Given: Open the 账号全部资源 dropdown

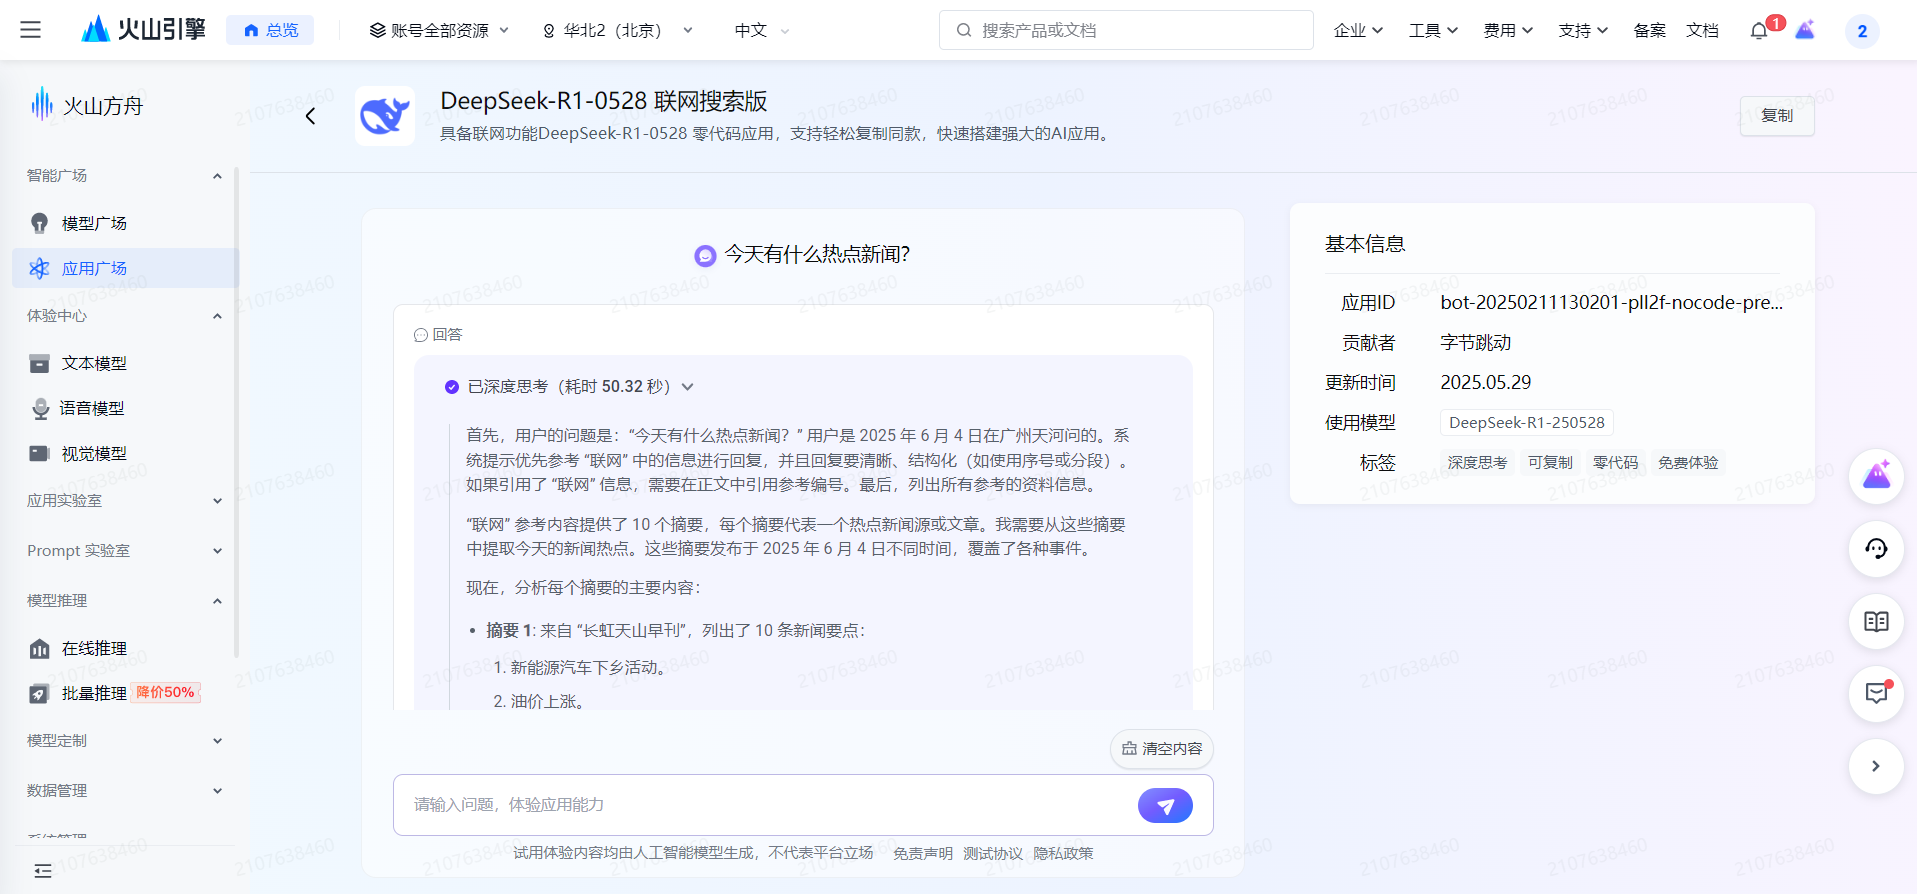Looking at the screenshot, I should click(x=440, y=30).
